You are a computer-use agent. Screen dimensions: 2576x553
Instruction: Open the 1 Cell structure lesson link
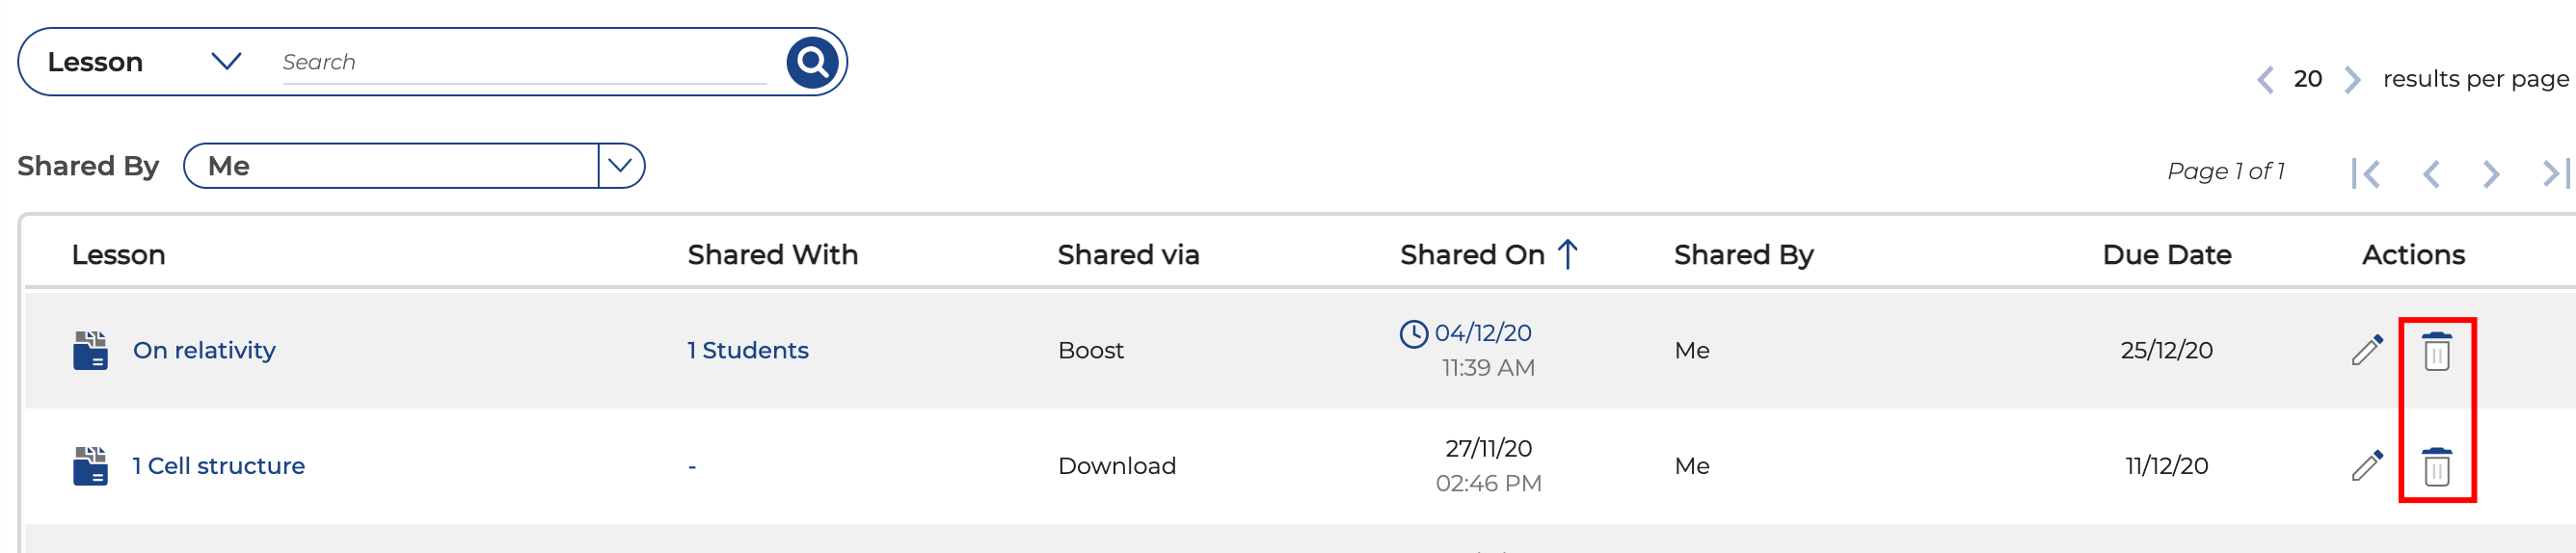(218, 466)
